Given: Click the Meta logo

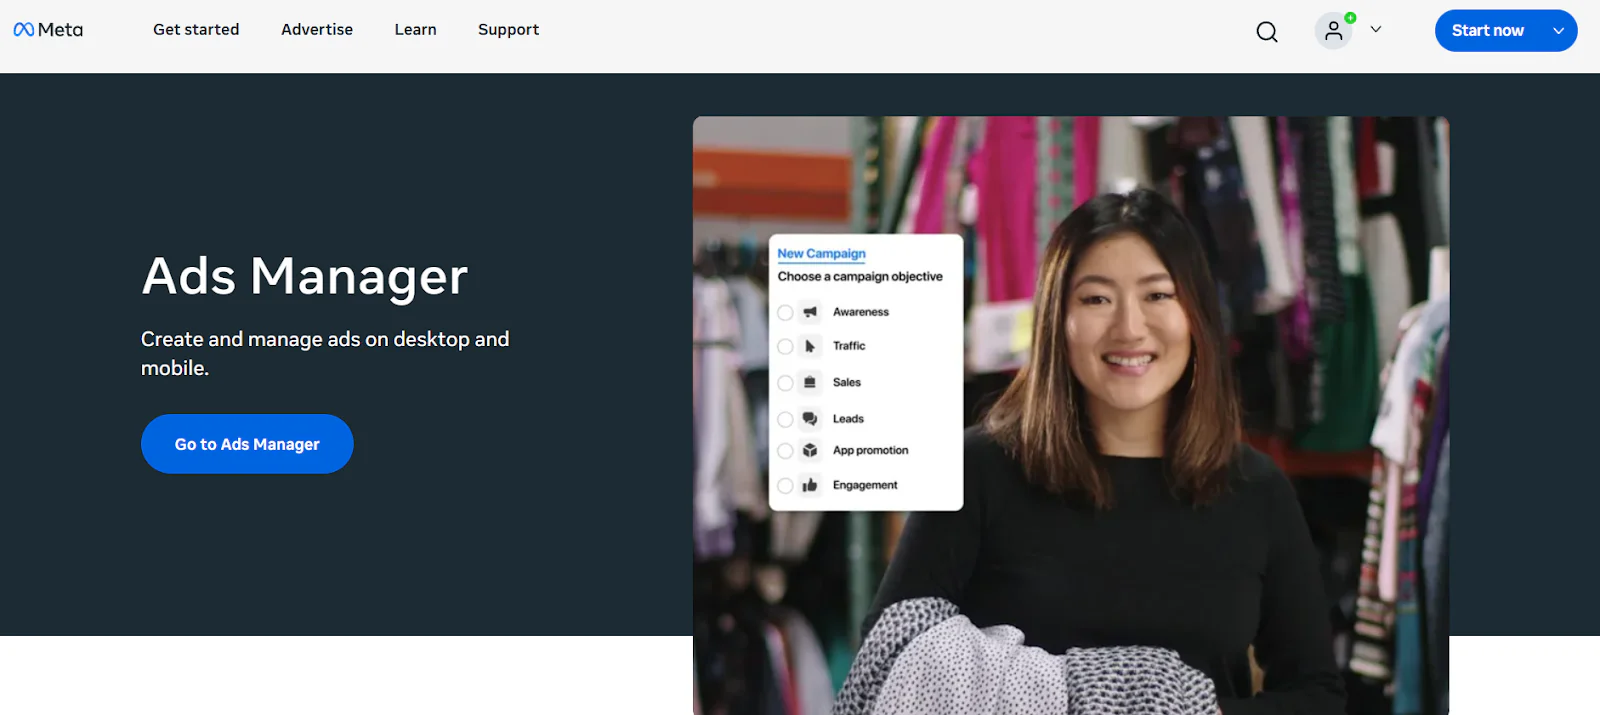Looking at the screenshot, I should pyautogui.click(x=48, y=30).
